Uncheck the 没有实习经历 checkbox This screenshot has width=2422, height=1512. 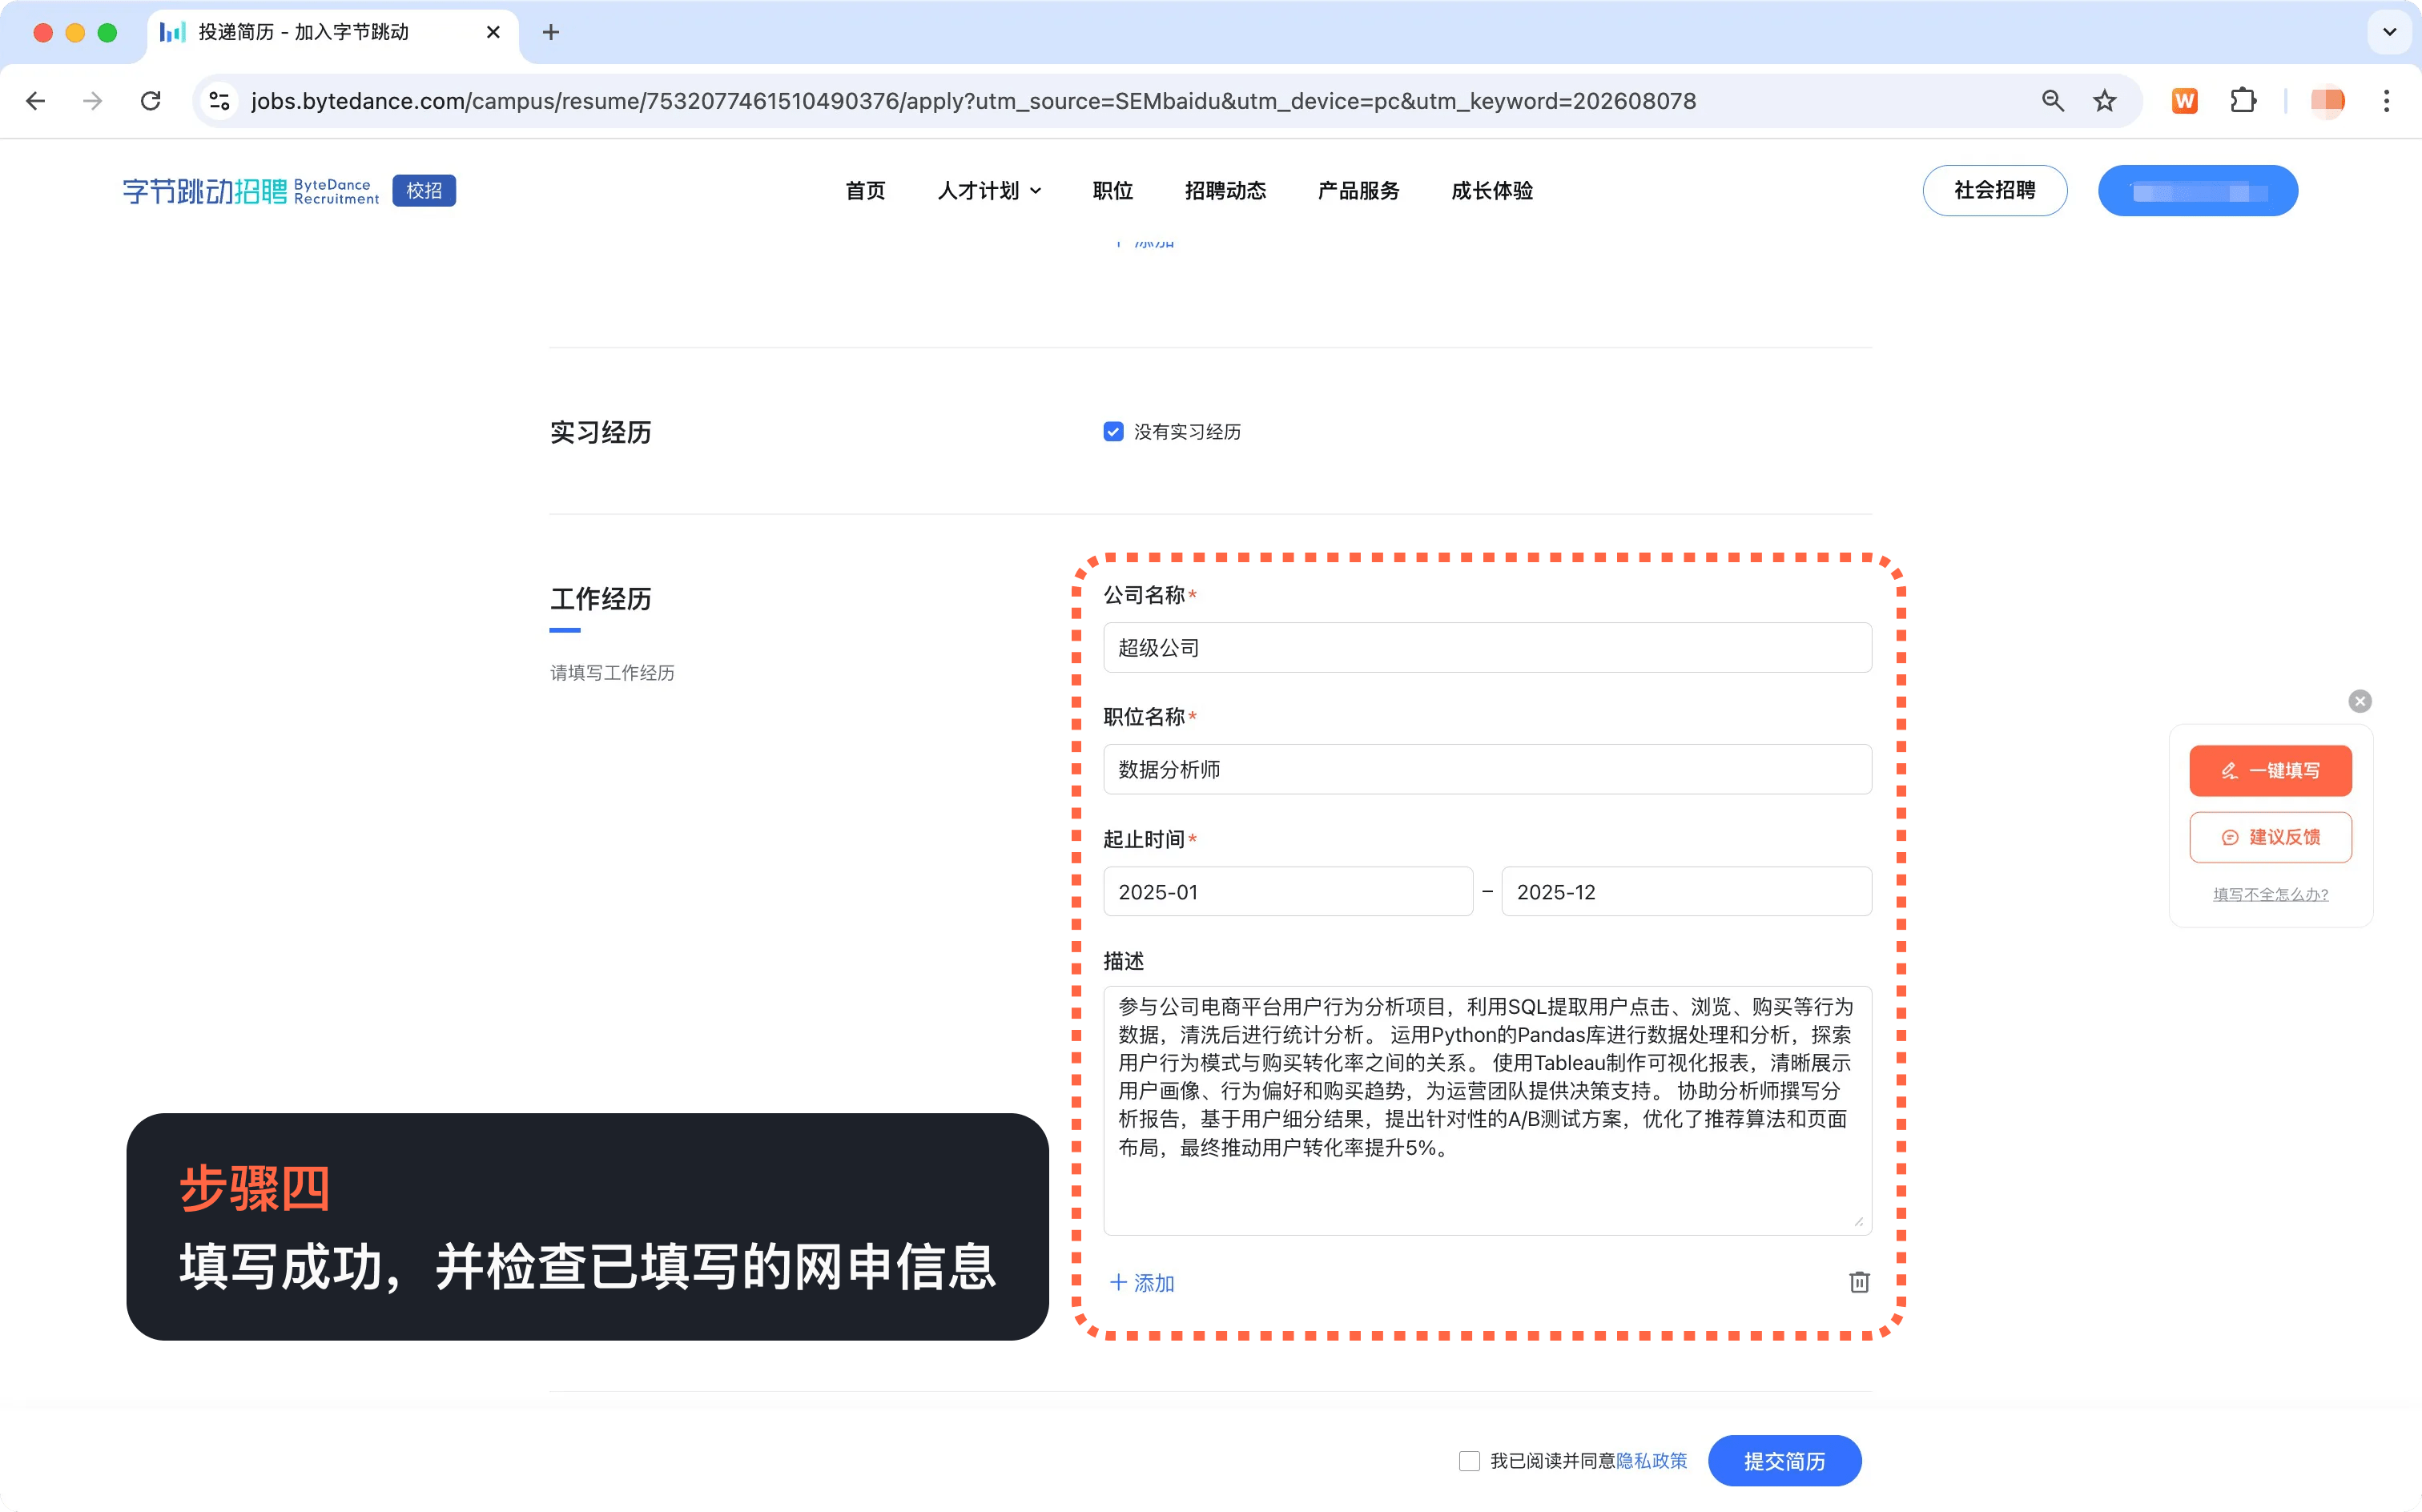(x=1113, y=432)
